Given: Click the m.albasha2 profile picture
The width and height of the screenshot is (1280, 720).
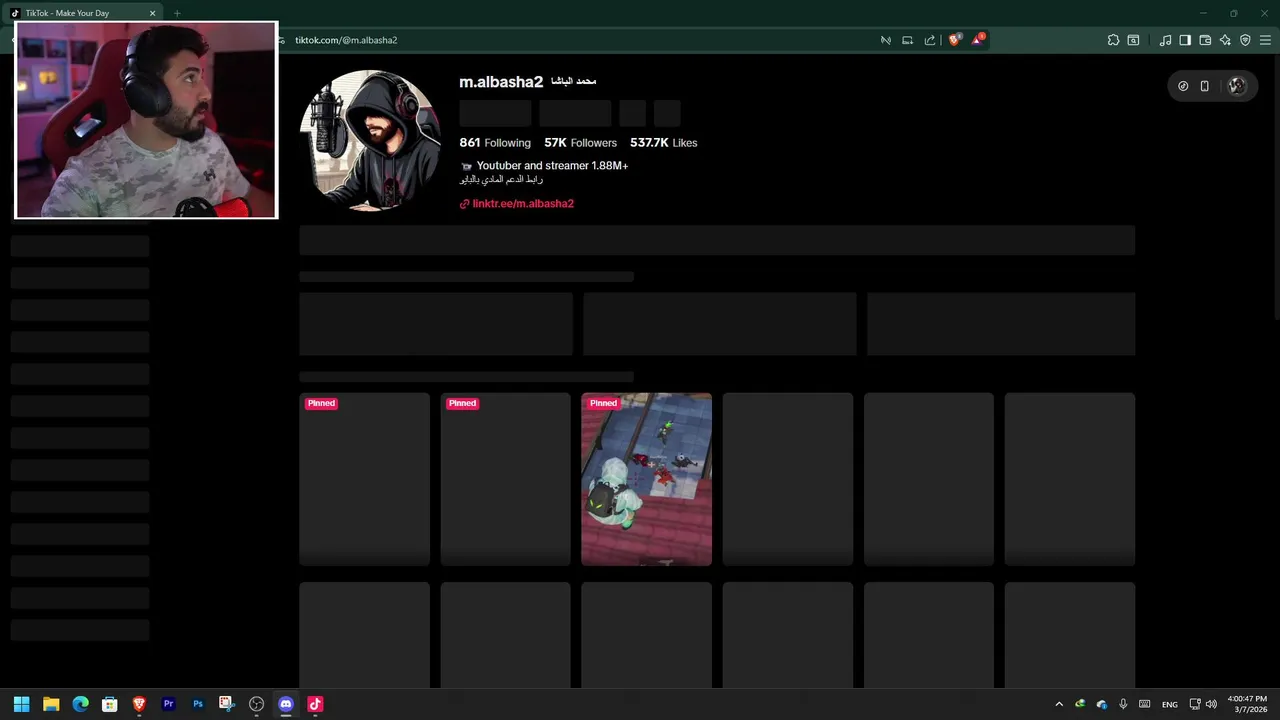Looking at the screenshot, I should (370, 140).
